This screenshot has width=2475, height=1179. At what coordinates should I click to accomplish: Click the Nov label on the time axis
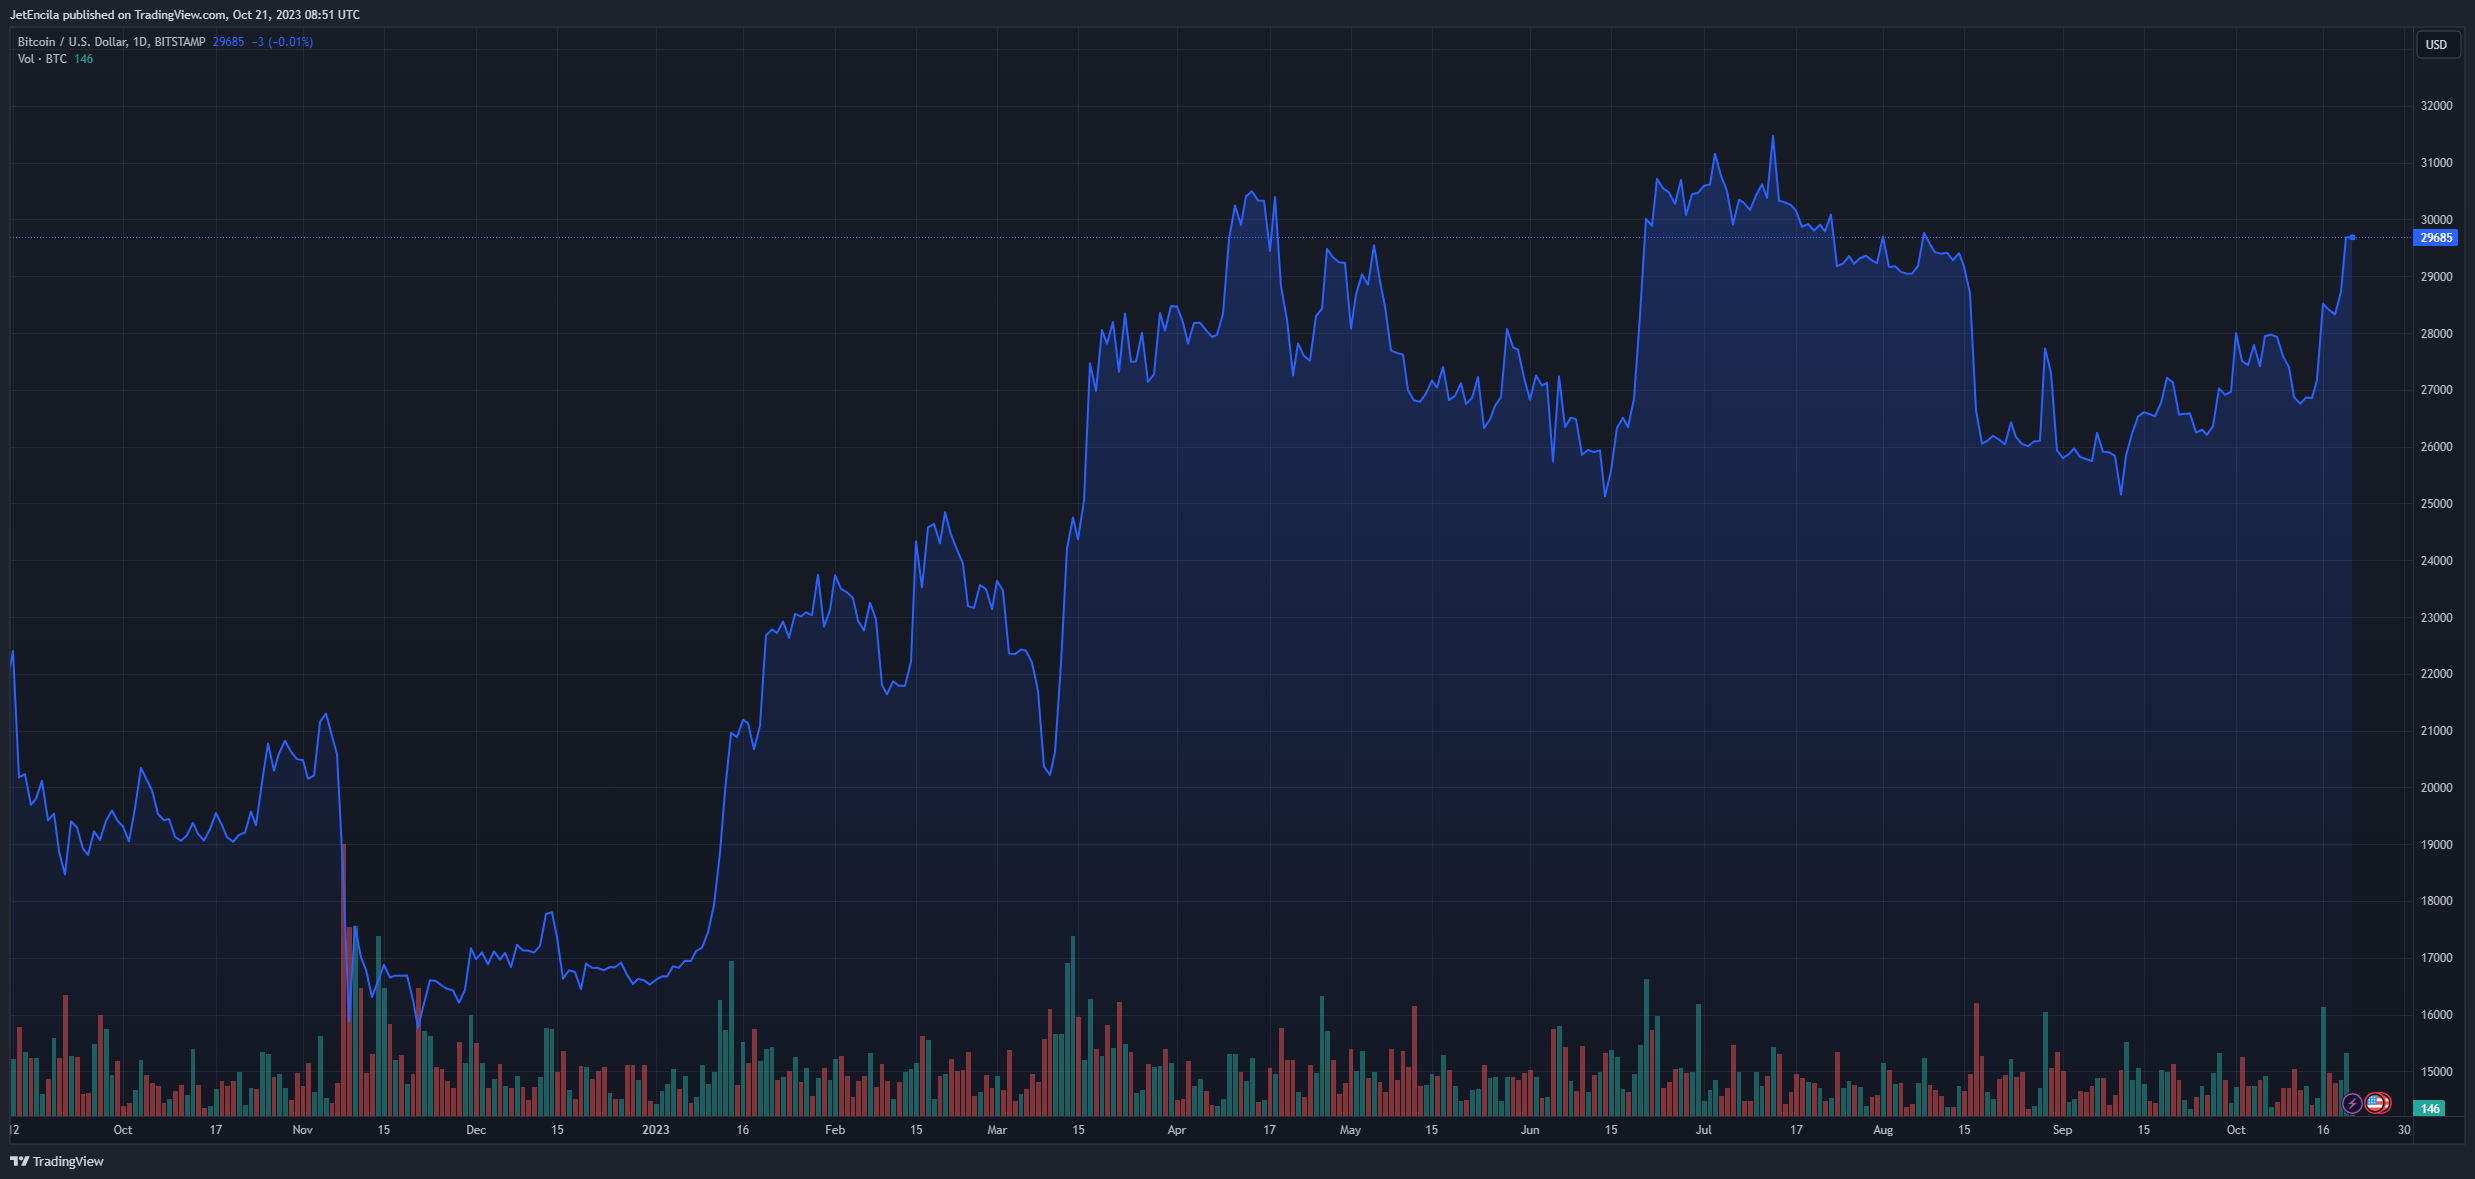pyautogui.click(x=302, y=1130)
